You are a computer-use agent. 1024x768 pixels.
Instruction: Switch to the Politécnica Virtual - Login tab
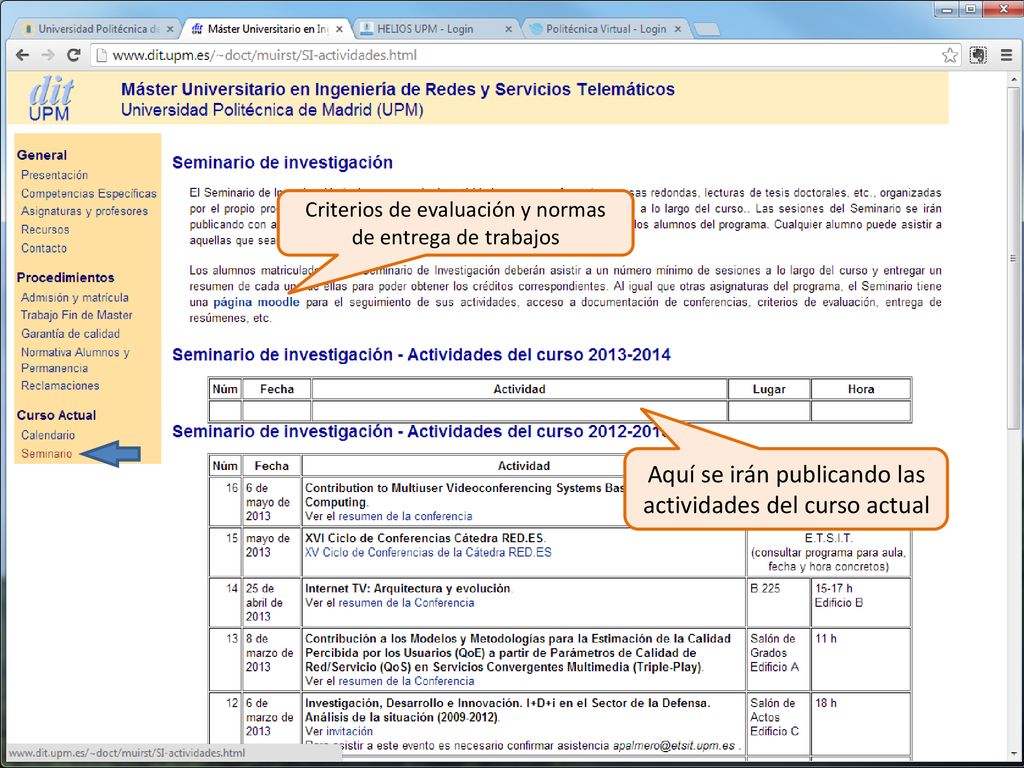[605, 29]
